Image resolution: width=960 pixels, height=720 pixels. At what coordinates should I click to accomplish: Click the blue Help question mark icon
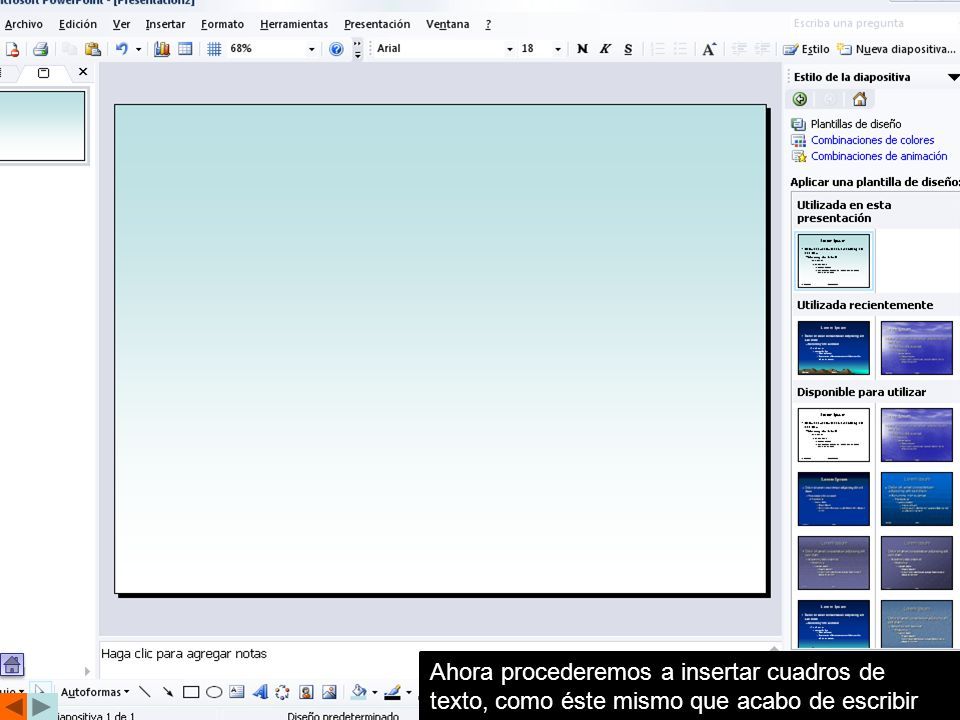[336, 49]
